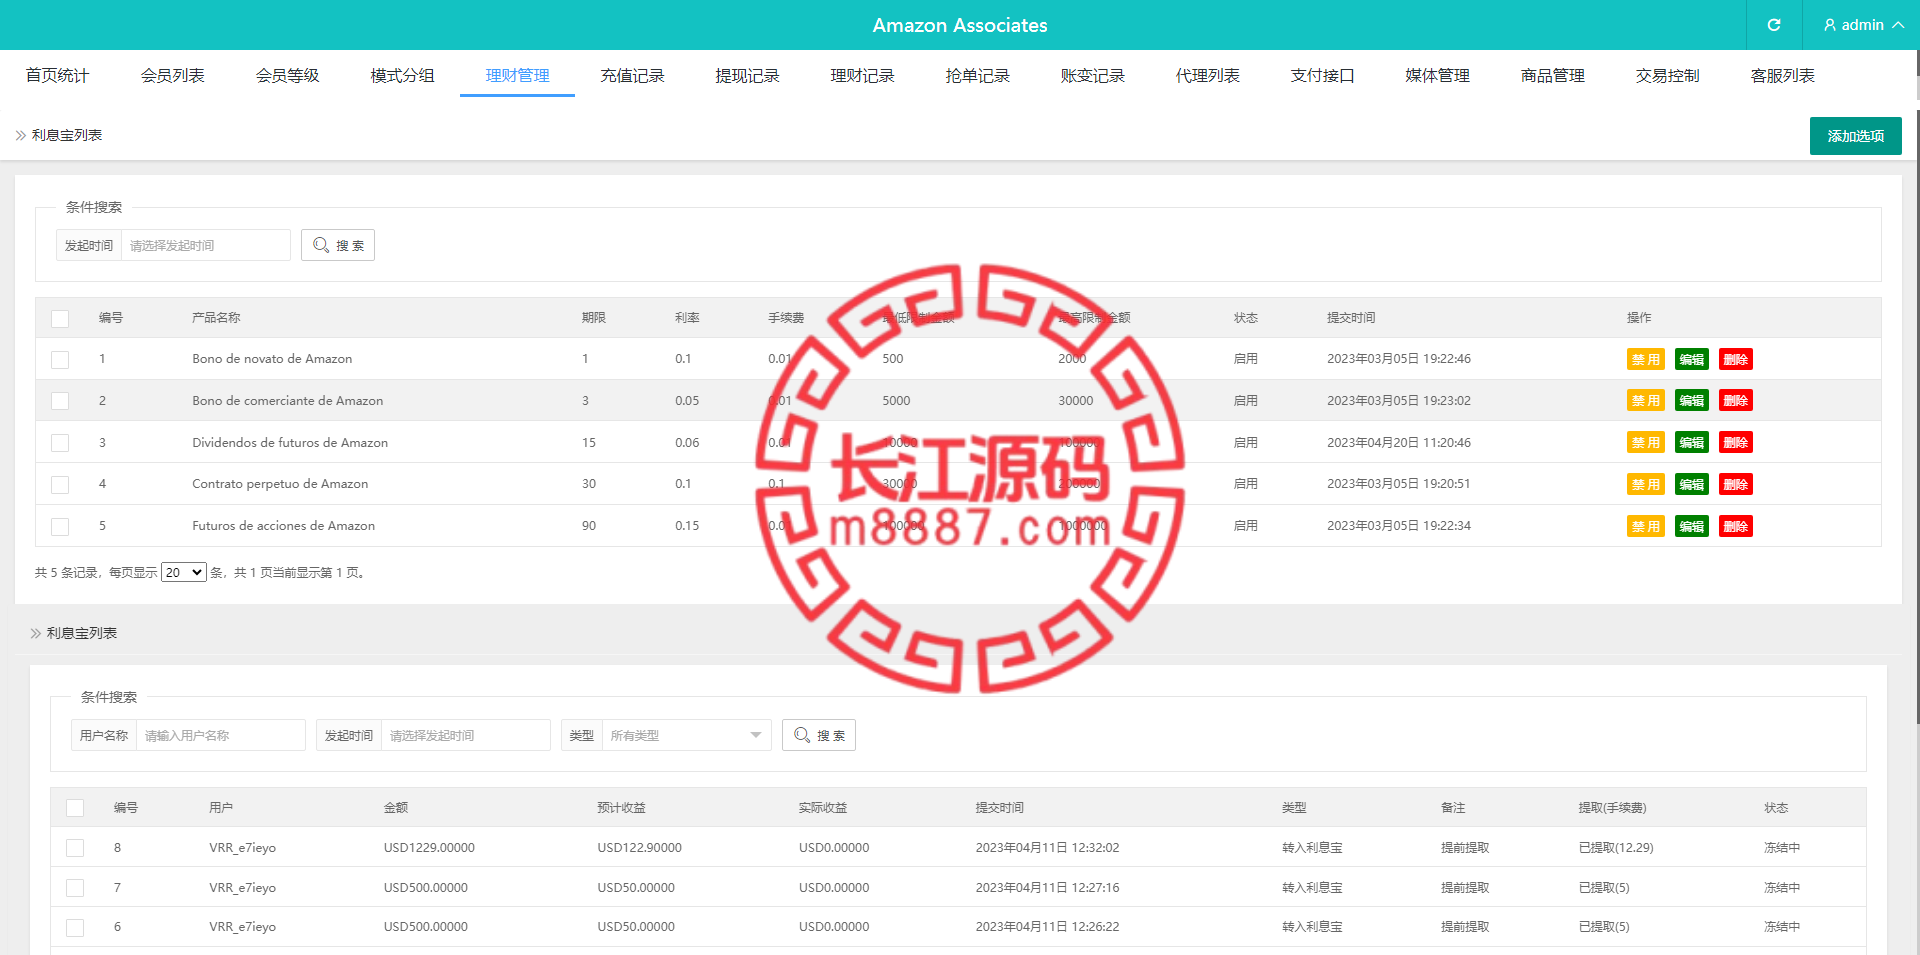
Task: Disable Bono de novato de Amazon with 禁用
Action: pyautogui.click(x=1645, y=360)
